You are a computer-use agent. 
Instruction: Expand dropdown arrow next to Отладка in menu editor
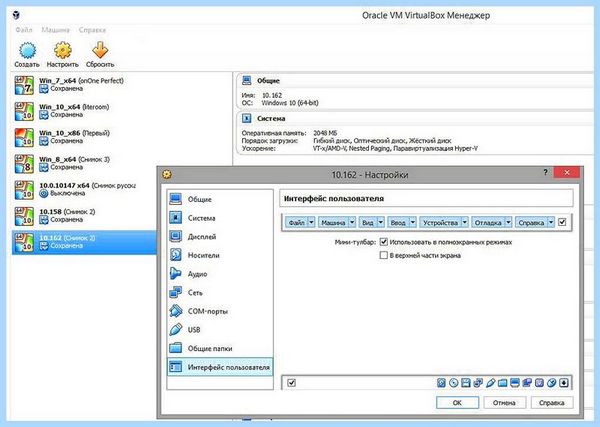pyautogui.click(x=508, y=222)
